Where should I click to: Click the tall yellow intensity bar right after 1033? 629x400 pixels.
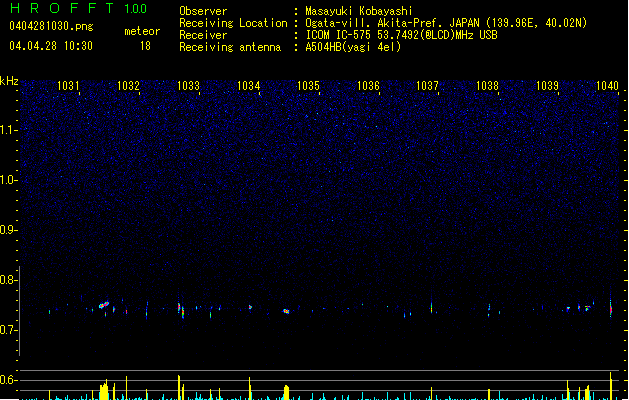179,387
